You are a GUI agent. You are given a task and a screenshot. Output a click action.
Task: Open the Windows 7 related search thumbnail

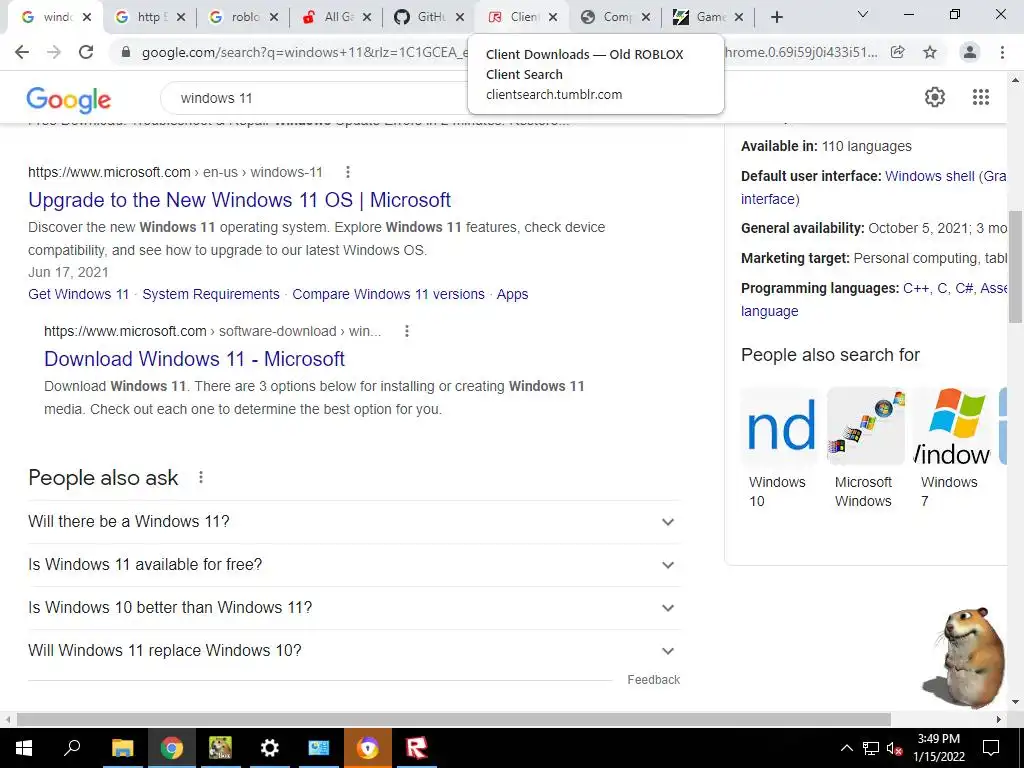pos(952,448)
